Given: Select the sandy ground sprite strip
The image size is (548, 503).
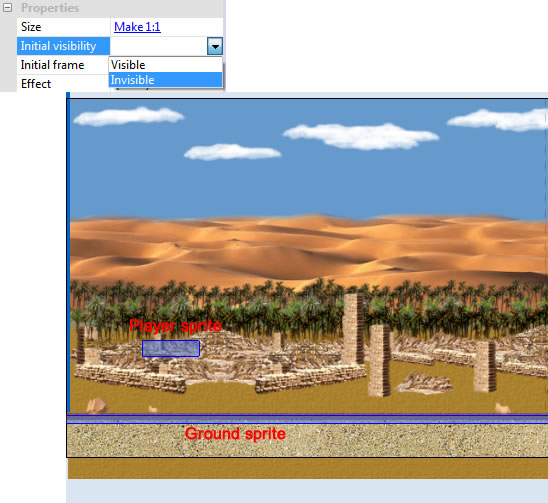Looking at the screenshot, I should (x=308, y=440).
